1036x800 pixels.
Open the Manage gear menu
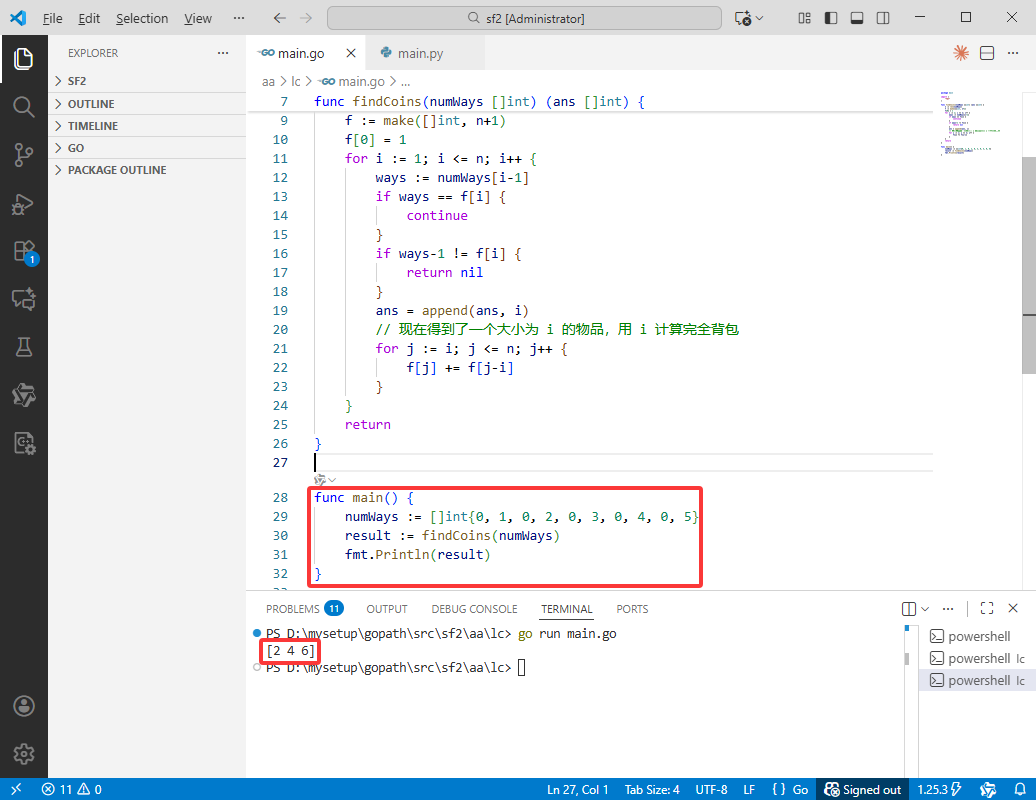[24, 754]
